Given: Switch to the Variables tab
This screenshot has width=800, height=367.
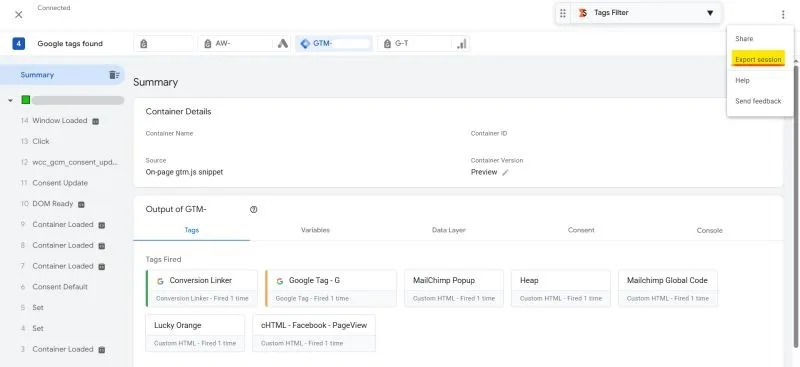Looking at the screenshot, I should click(x=315, y=230).
